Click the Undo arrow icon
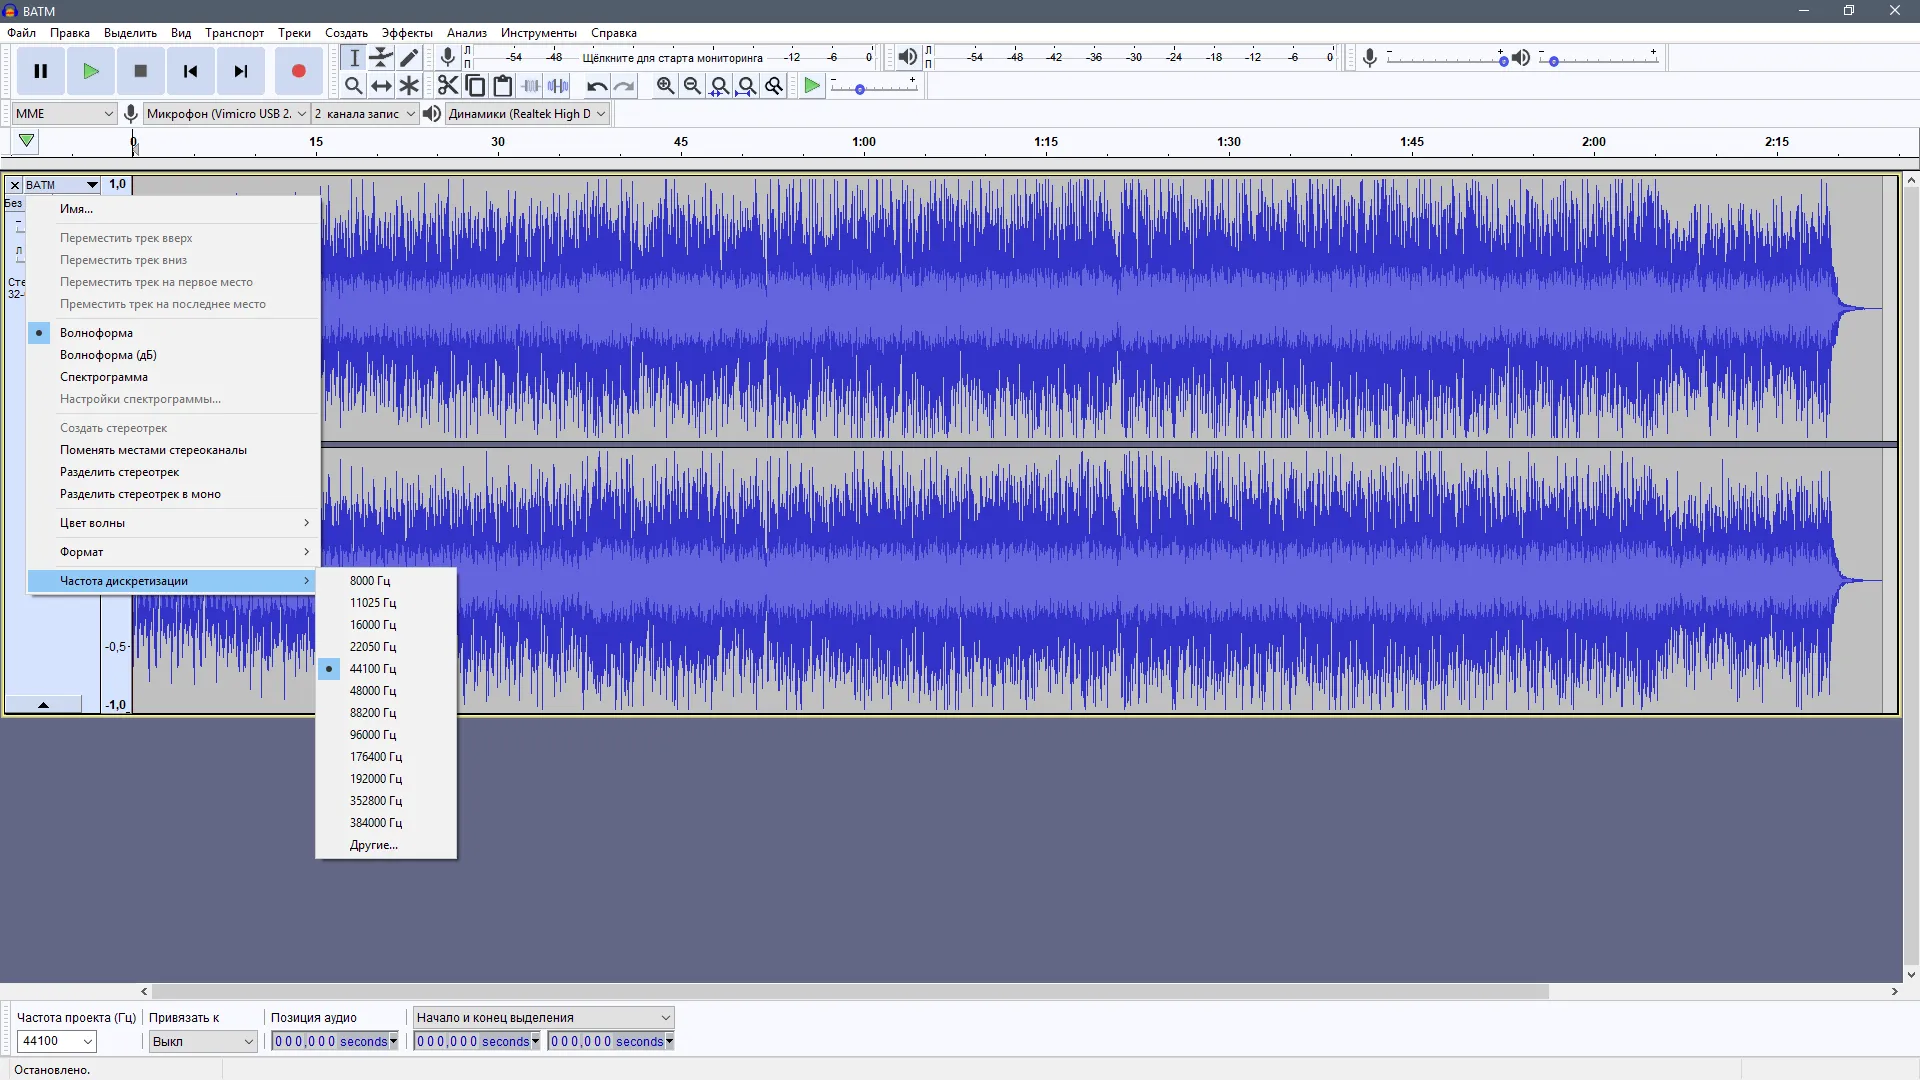Image resolution: width=1920 pixels, height=1080 pixels. pyautogui.click(x=597, y=86)
